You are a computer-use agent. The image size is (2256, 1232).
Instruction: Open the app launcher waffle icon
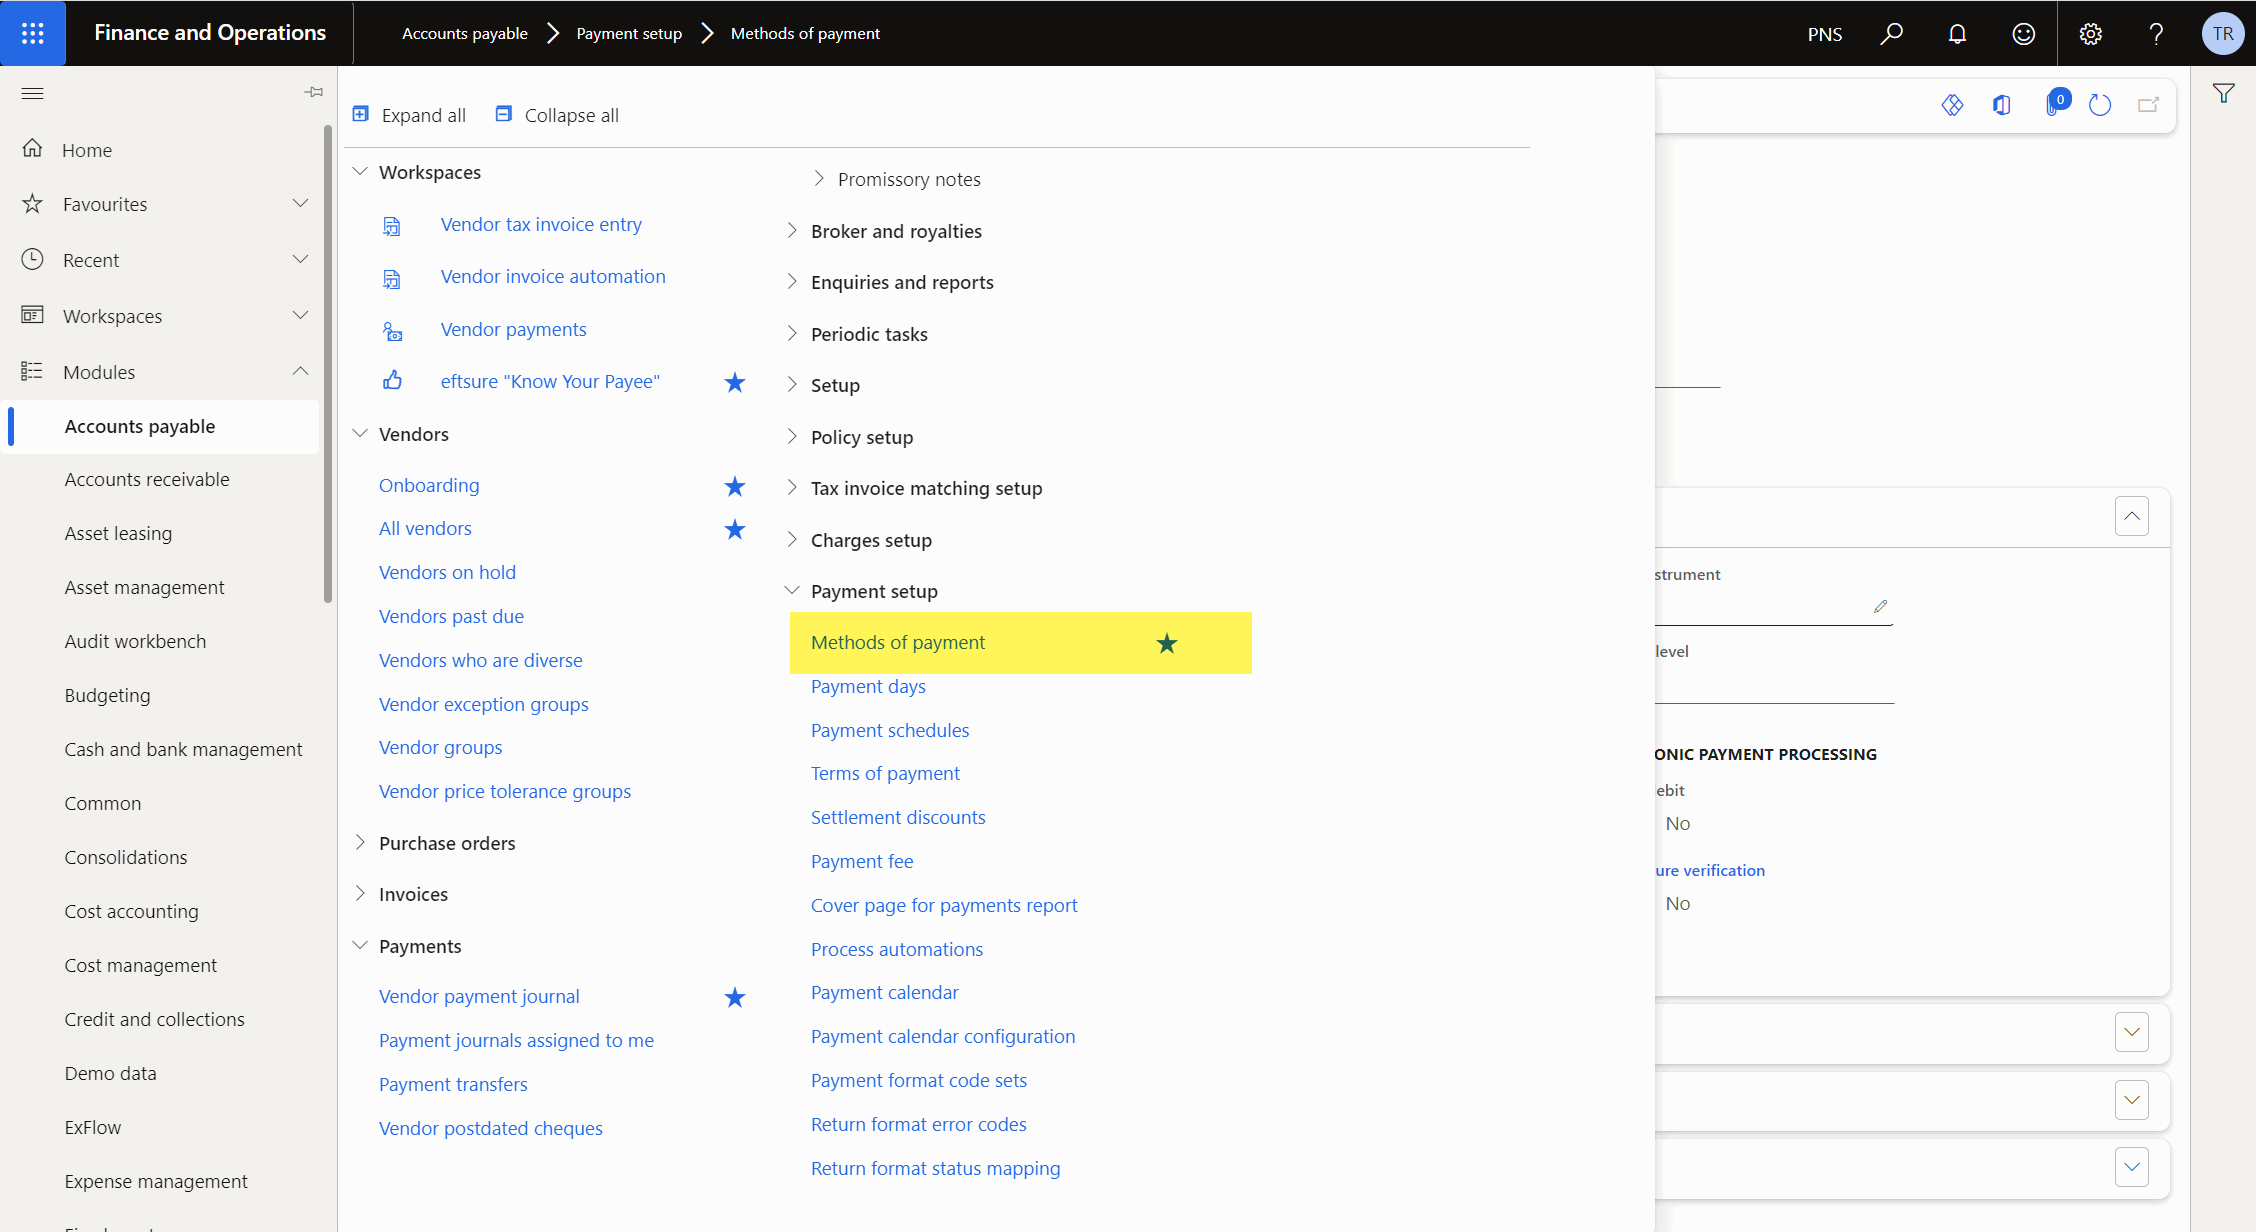(33, 33)
